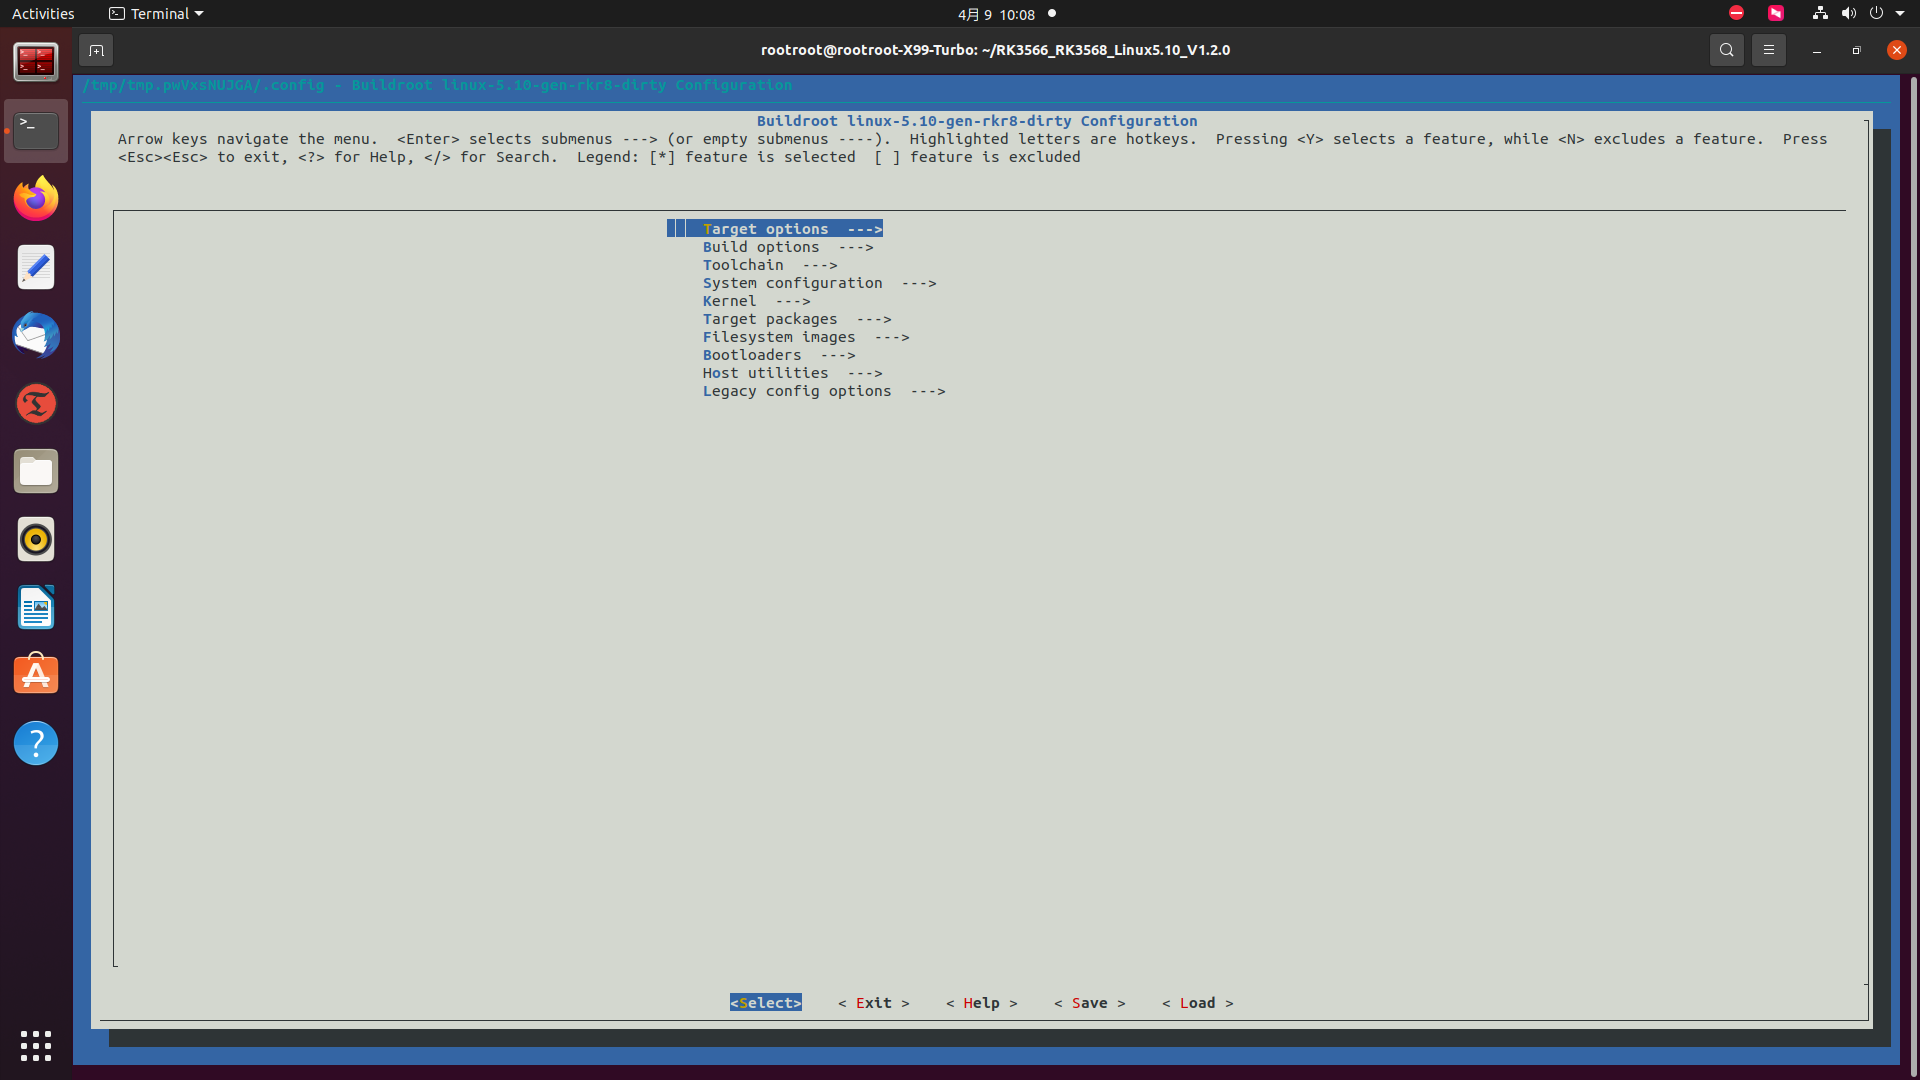Click the date and clock in the top bar
The width and height of the screenshot is (1920, 1080).
tap(995, 14)
